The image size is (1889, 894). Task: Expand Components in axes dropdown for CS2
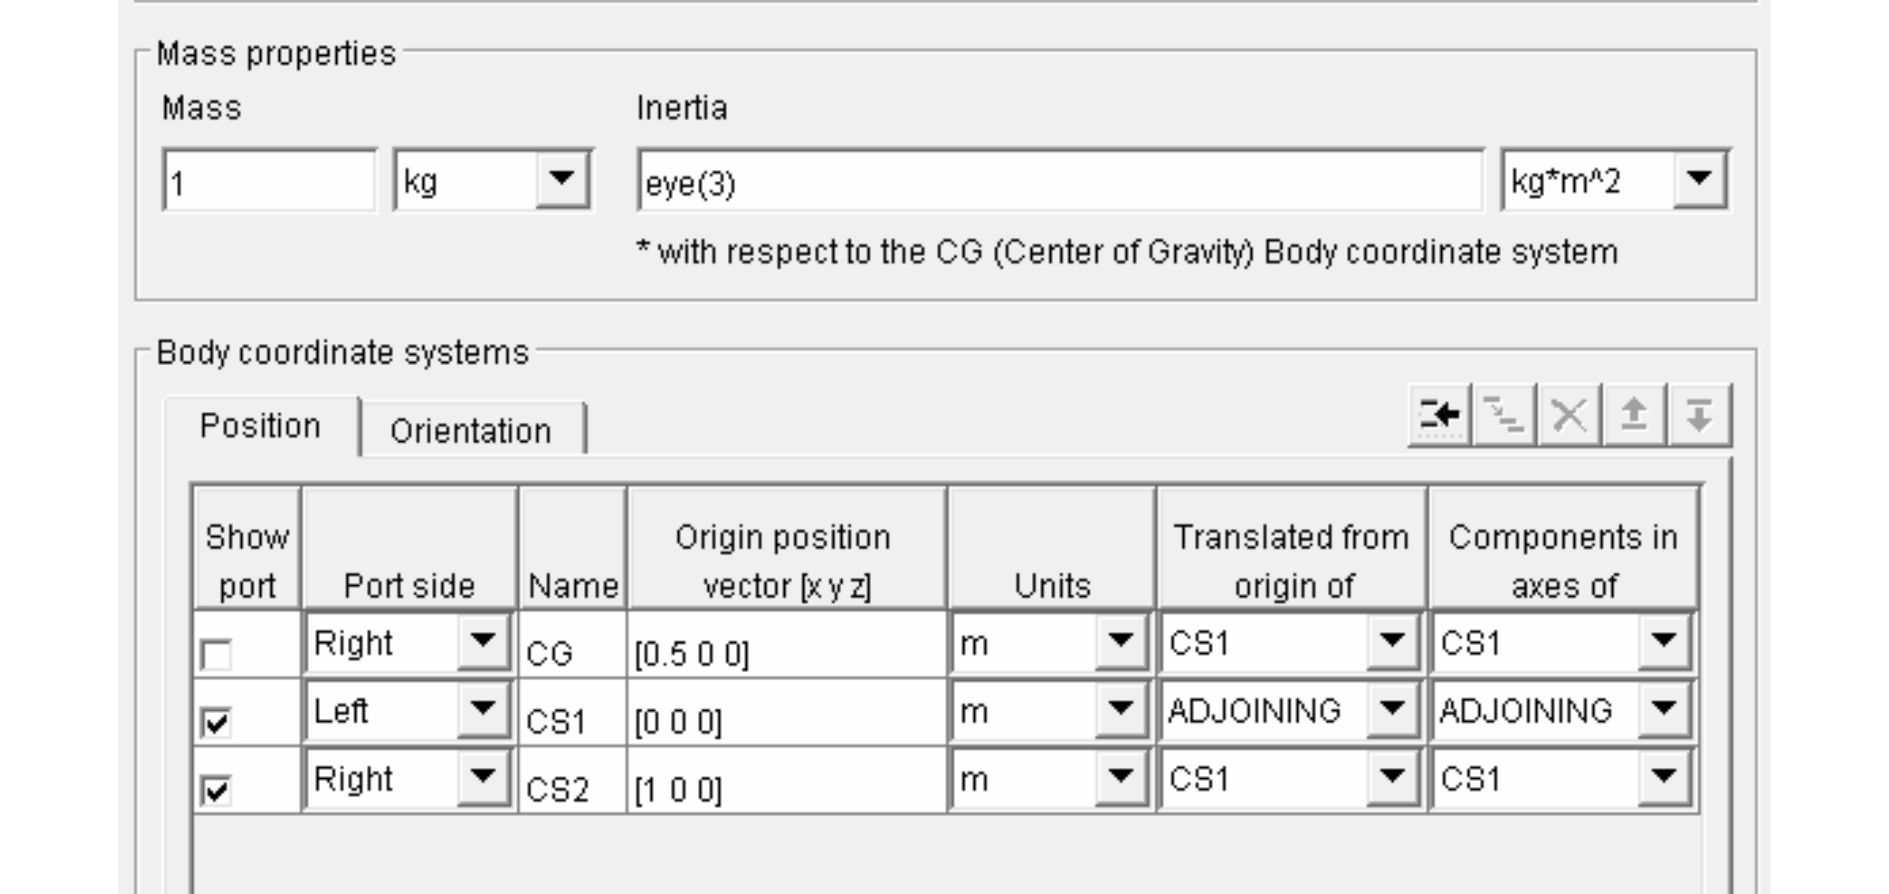pos(1663,779)
